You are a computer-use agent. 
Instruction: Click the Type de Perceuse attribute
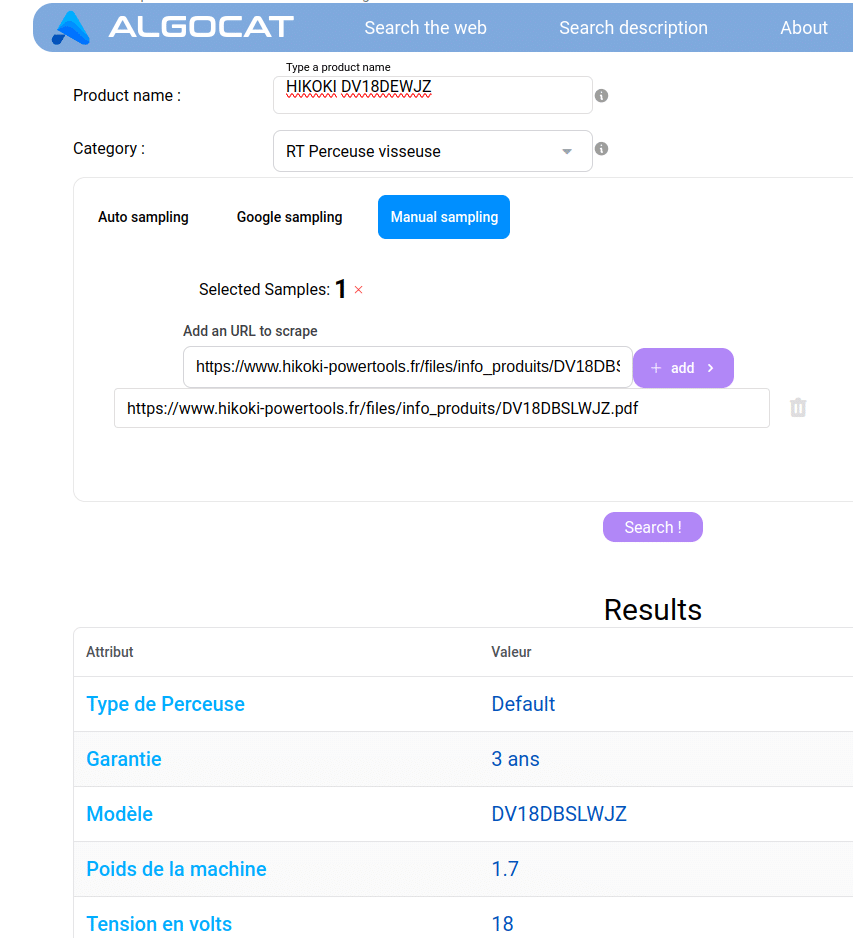[165, 704]
